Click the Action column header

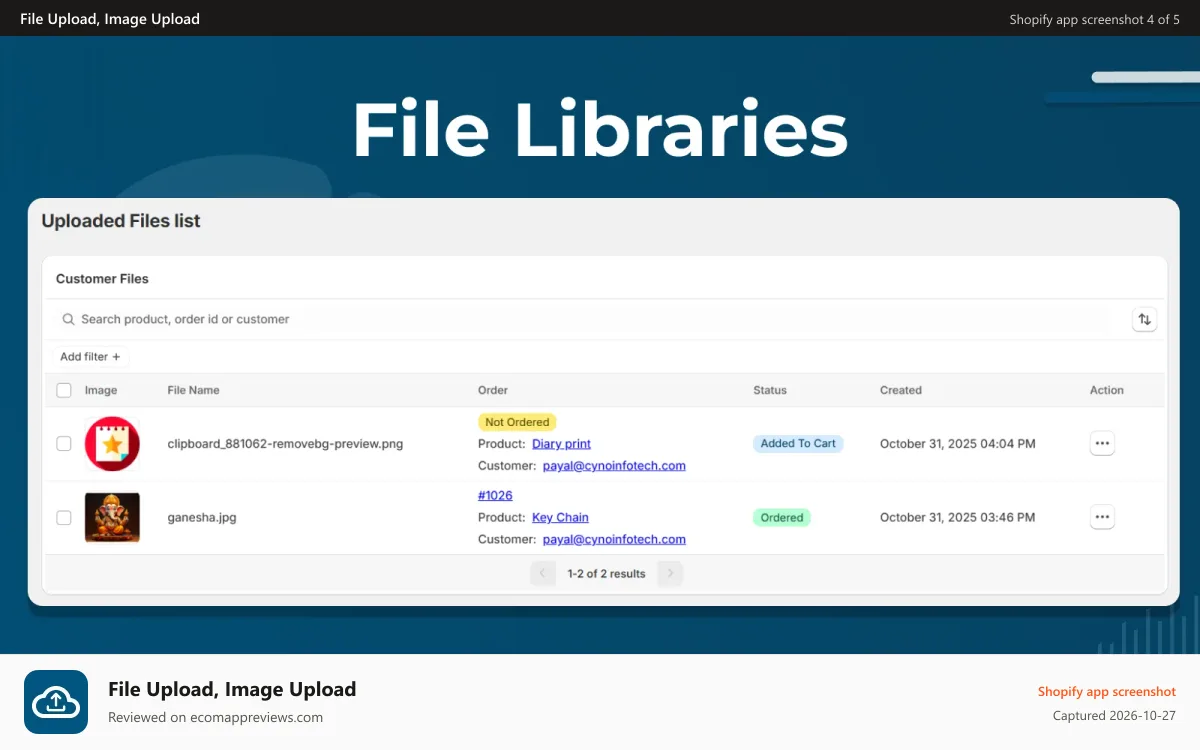tap(1107, 391)
